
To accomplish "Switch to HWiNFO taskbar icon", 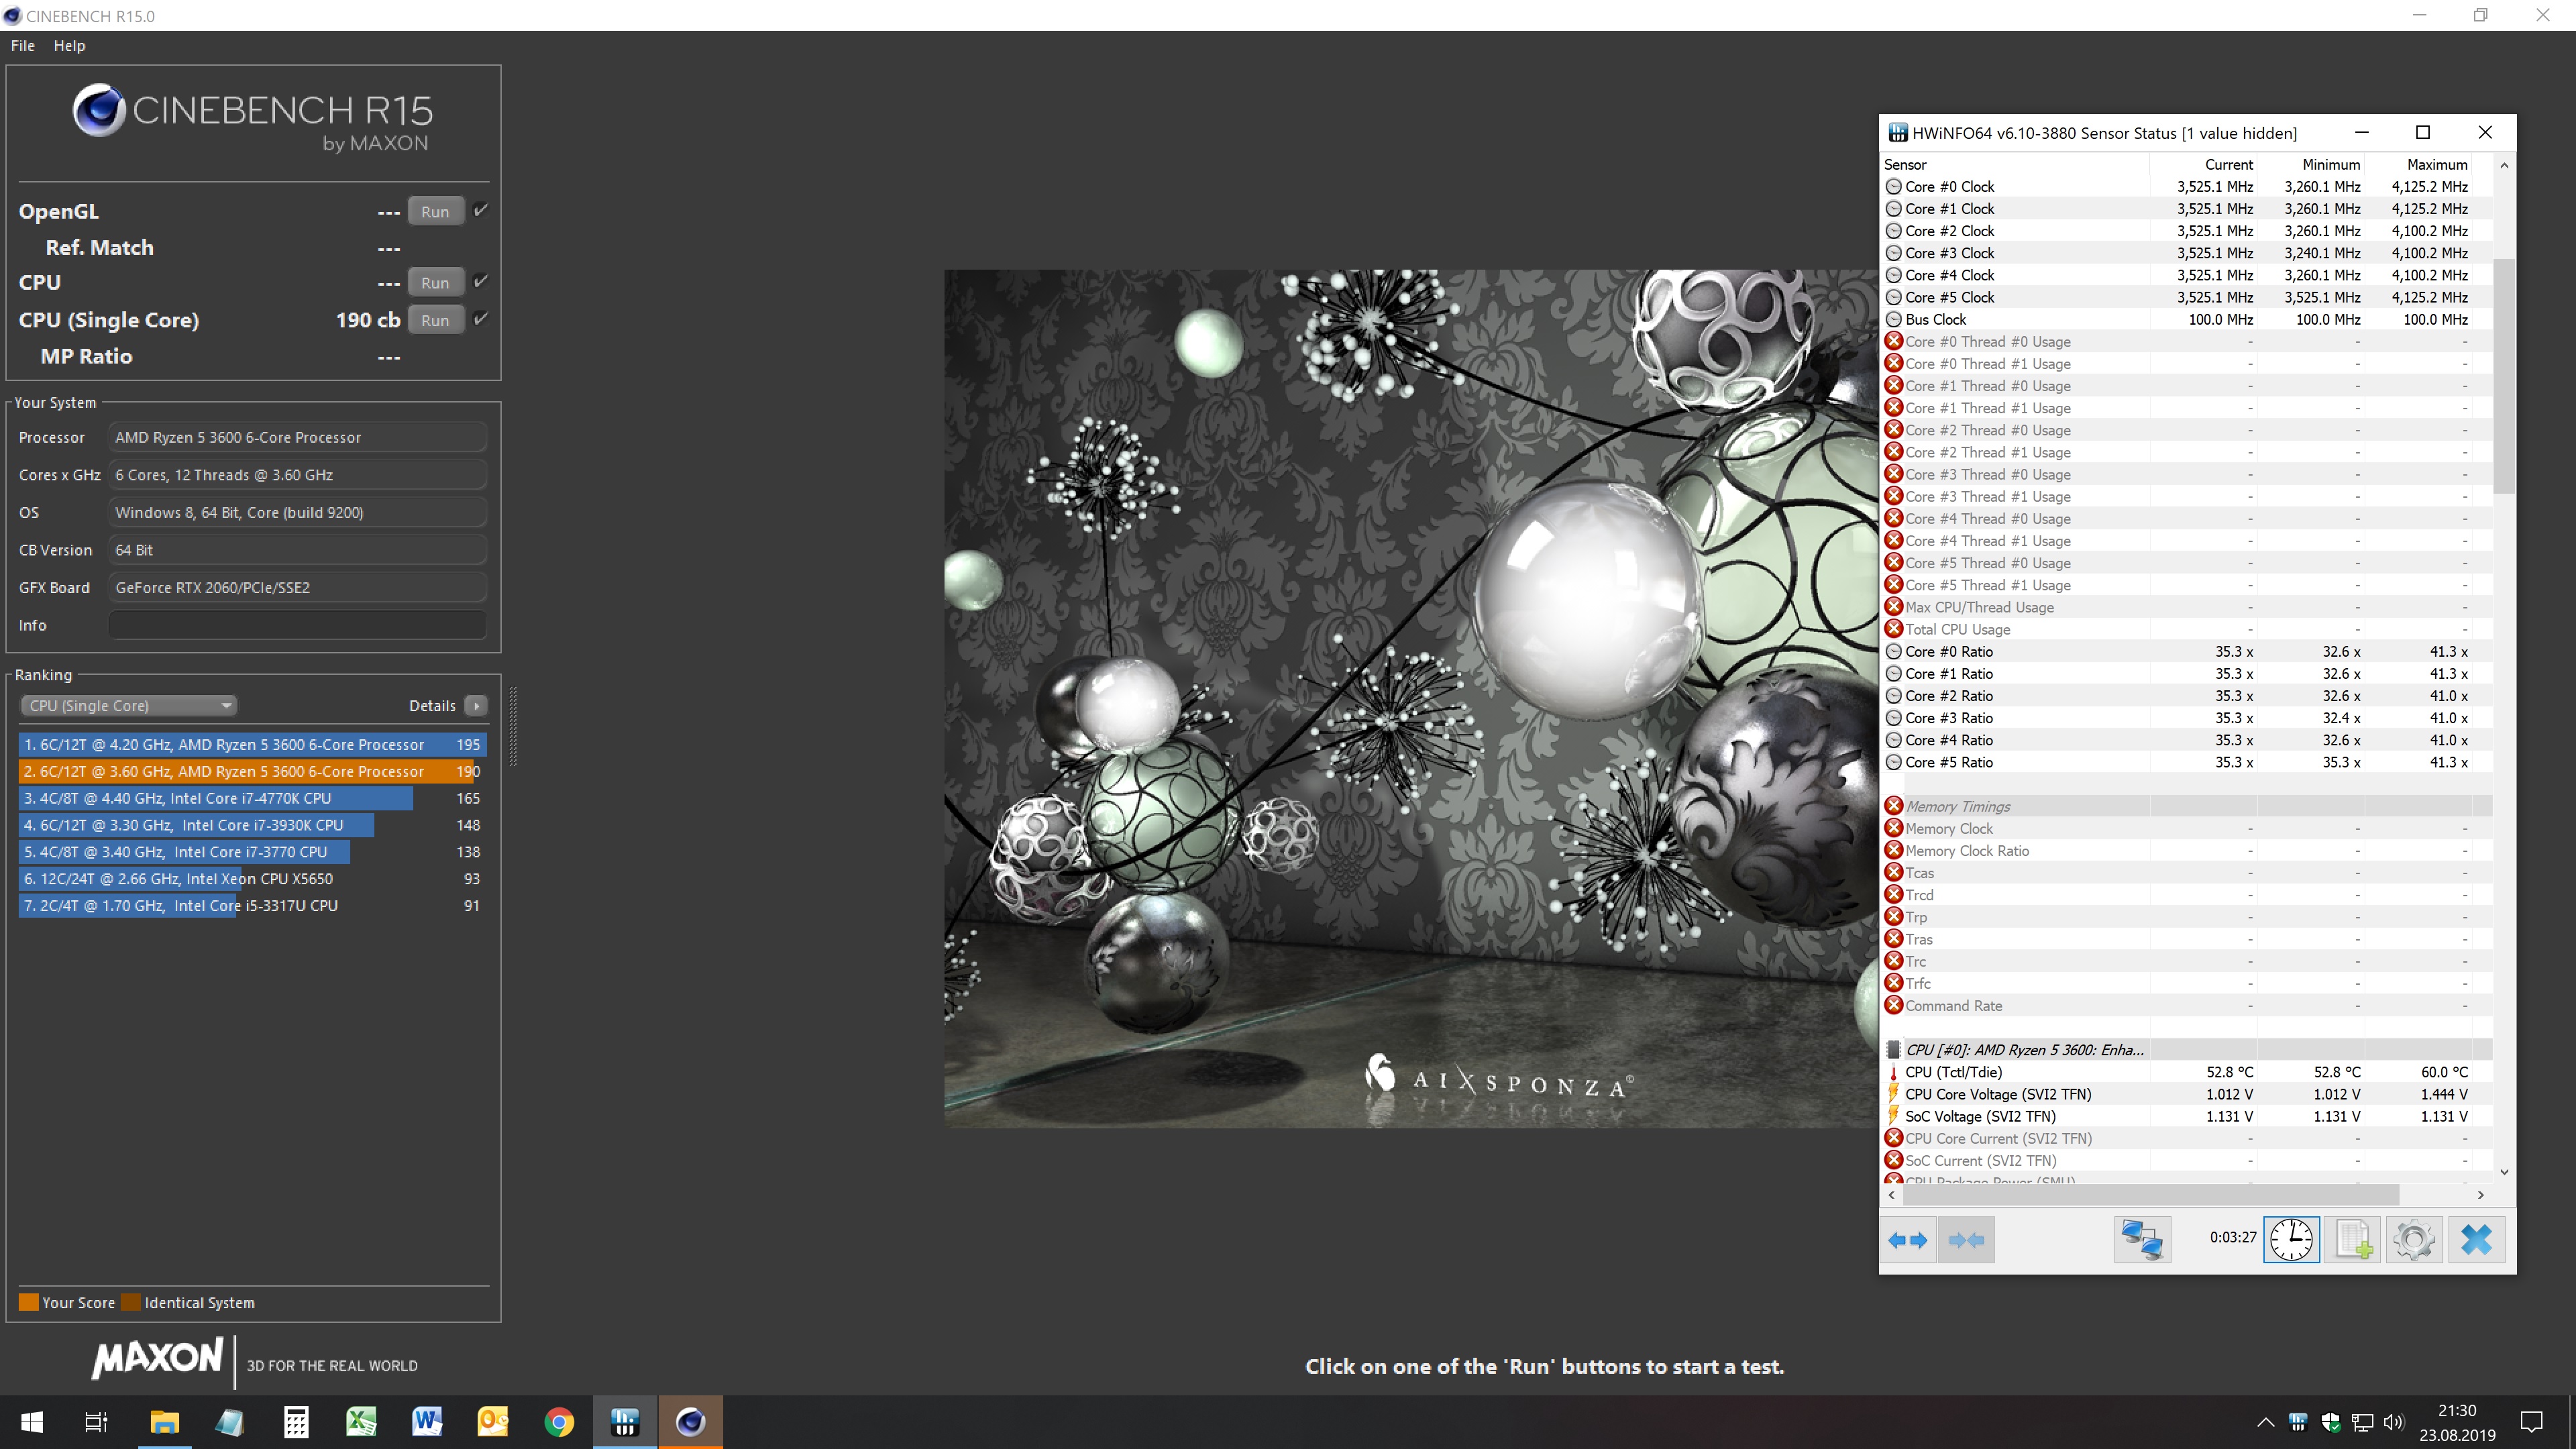I will [x=625, y=1422].
